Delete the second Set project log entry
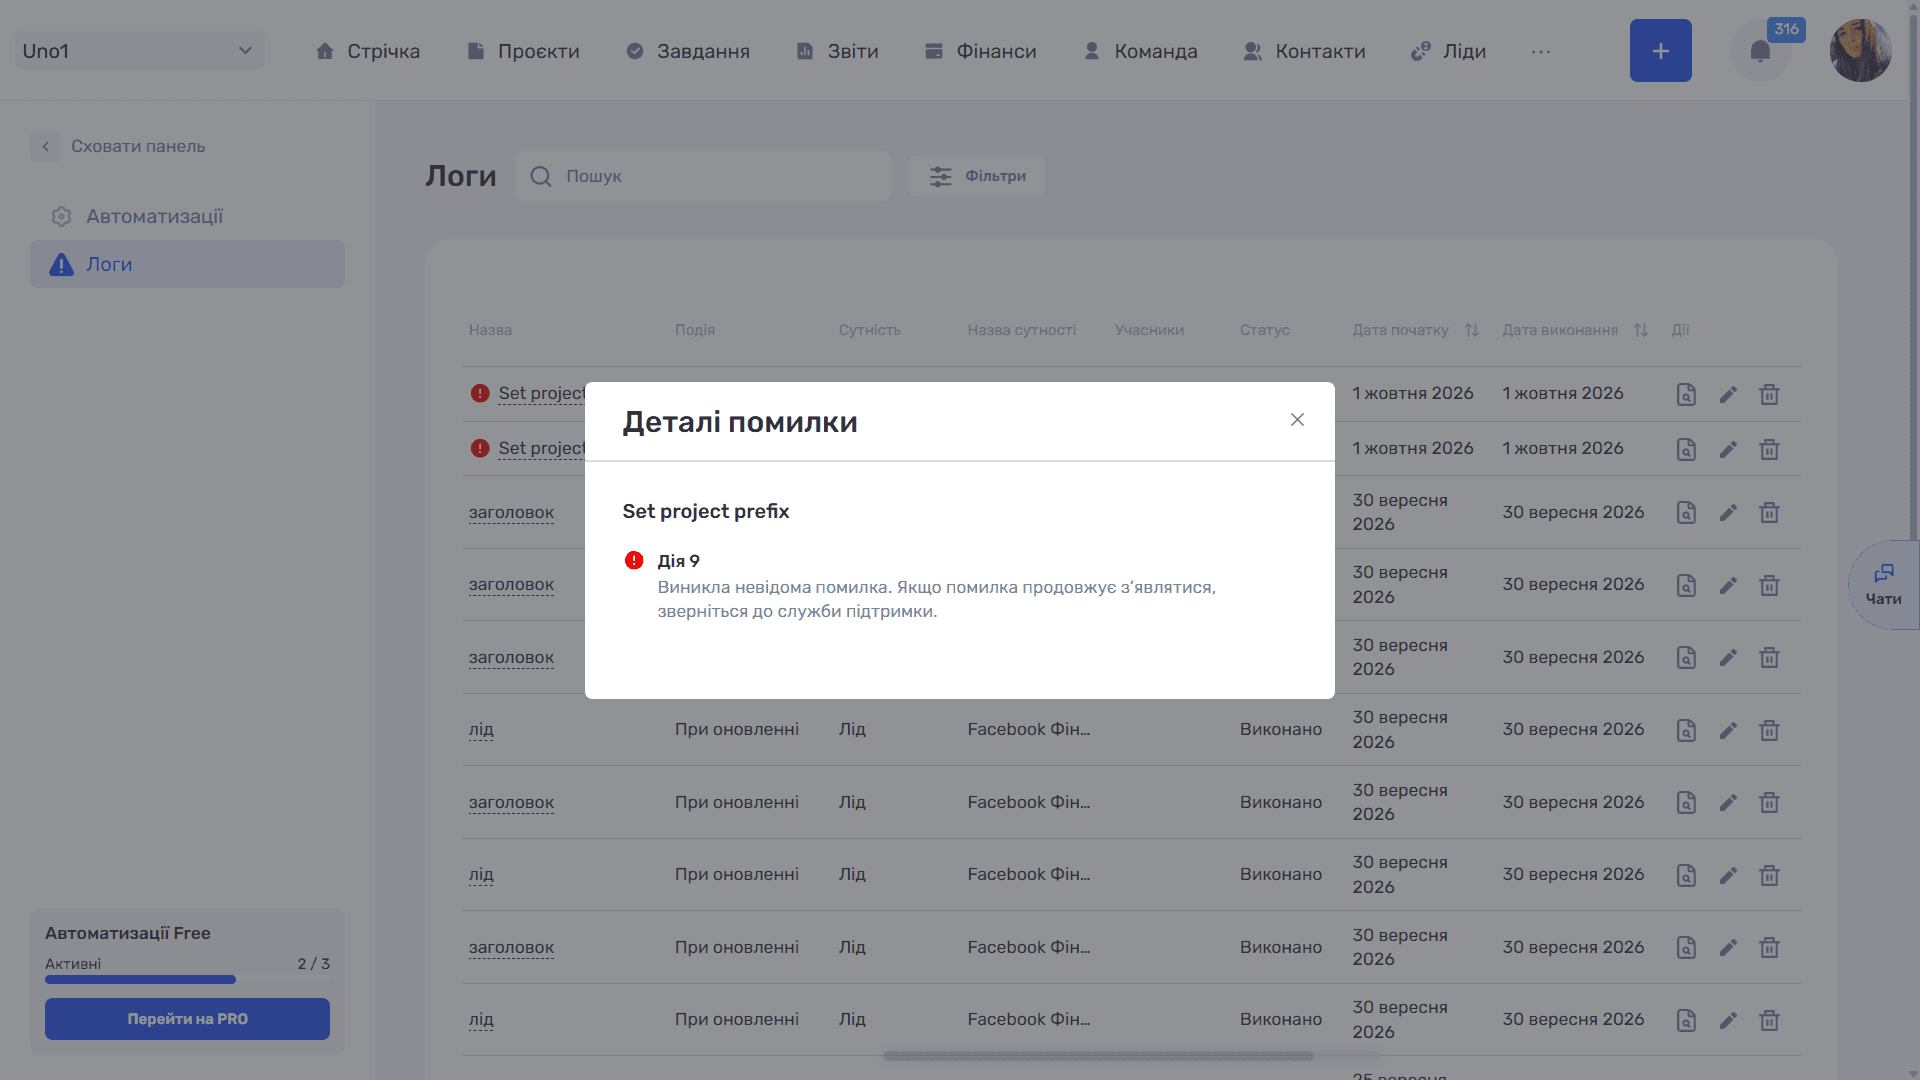The image size is (1920, 1080). coord(1769,449)
